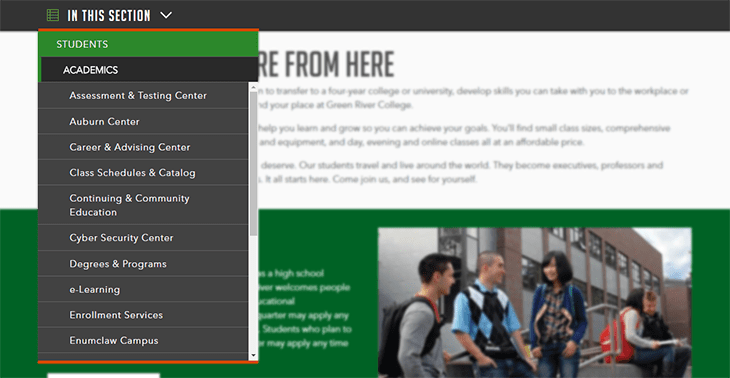Viewport: 730px width, 378px height.
Task: Open Career & Advising Center
Action: (x=143, y=147)
